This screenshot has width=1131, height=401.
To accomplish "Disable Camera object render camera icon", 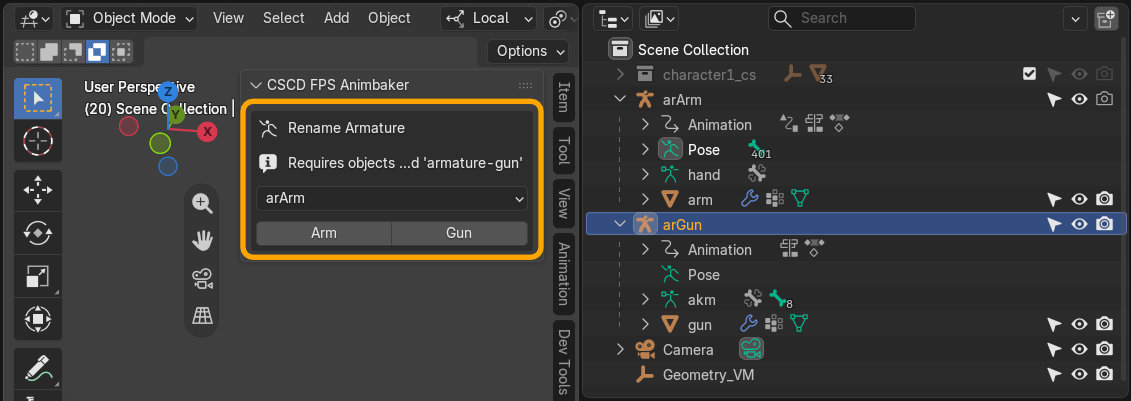I will click(1104, 349).
